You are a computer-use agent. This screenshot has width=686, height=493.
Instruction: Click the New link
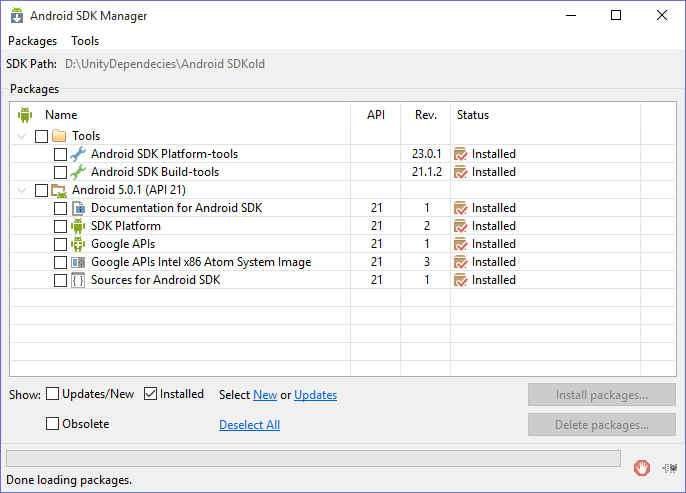265,395
